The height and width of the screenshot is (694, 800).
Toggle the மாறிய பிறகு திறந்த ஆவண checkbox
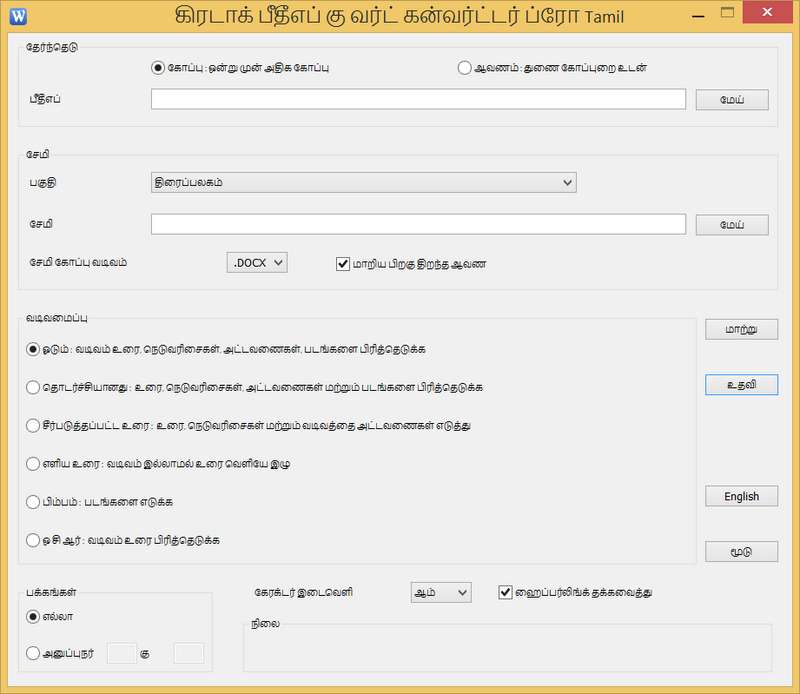343,263
